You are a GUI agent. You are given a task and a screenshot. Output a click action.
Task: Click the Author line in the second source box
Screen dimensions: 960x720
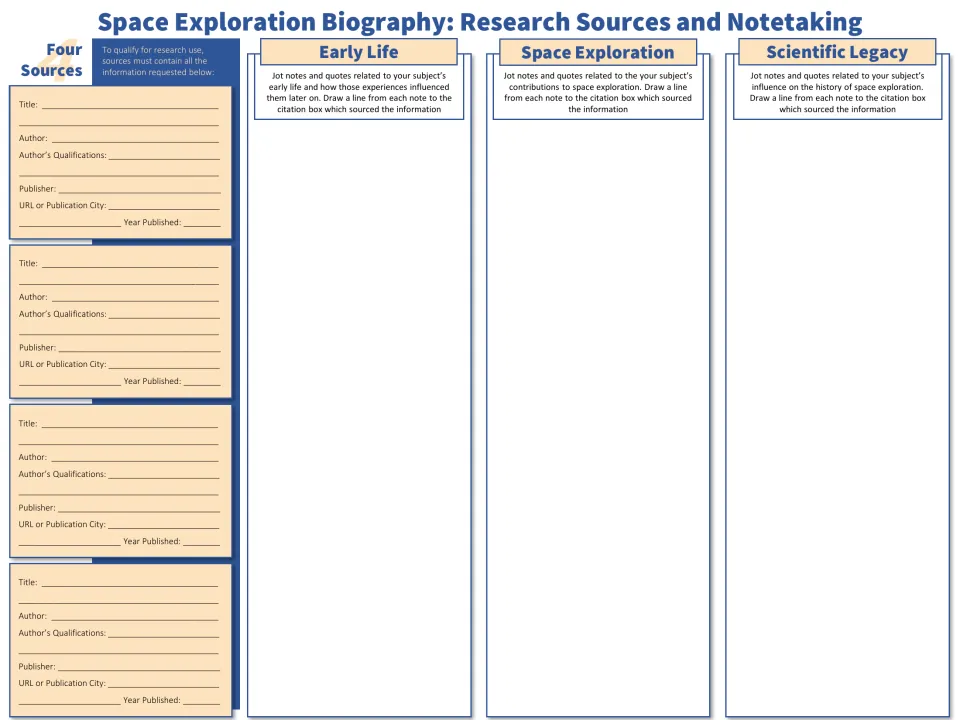[135, 297]
